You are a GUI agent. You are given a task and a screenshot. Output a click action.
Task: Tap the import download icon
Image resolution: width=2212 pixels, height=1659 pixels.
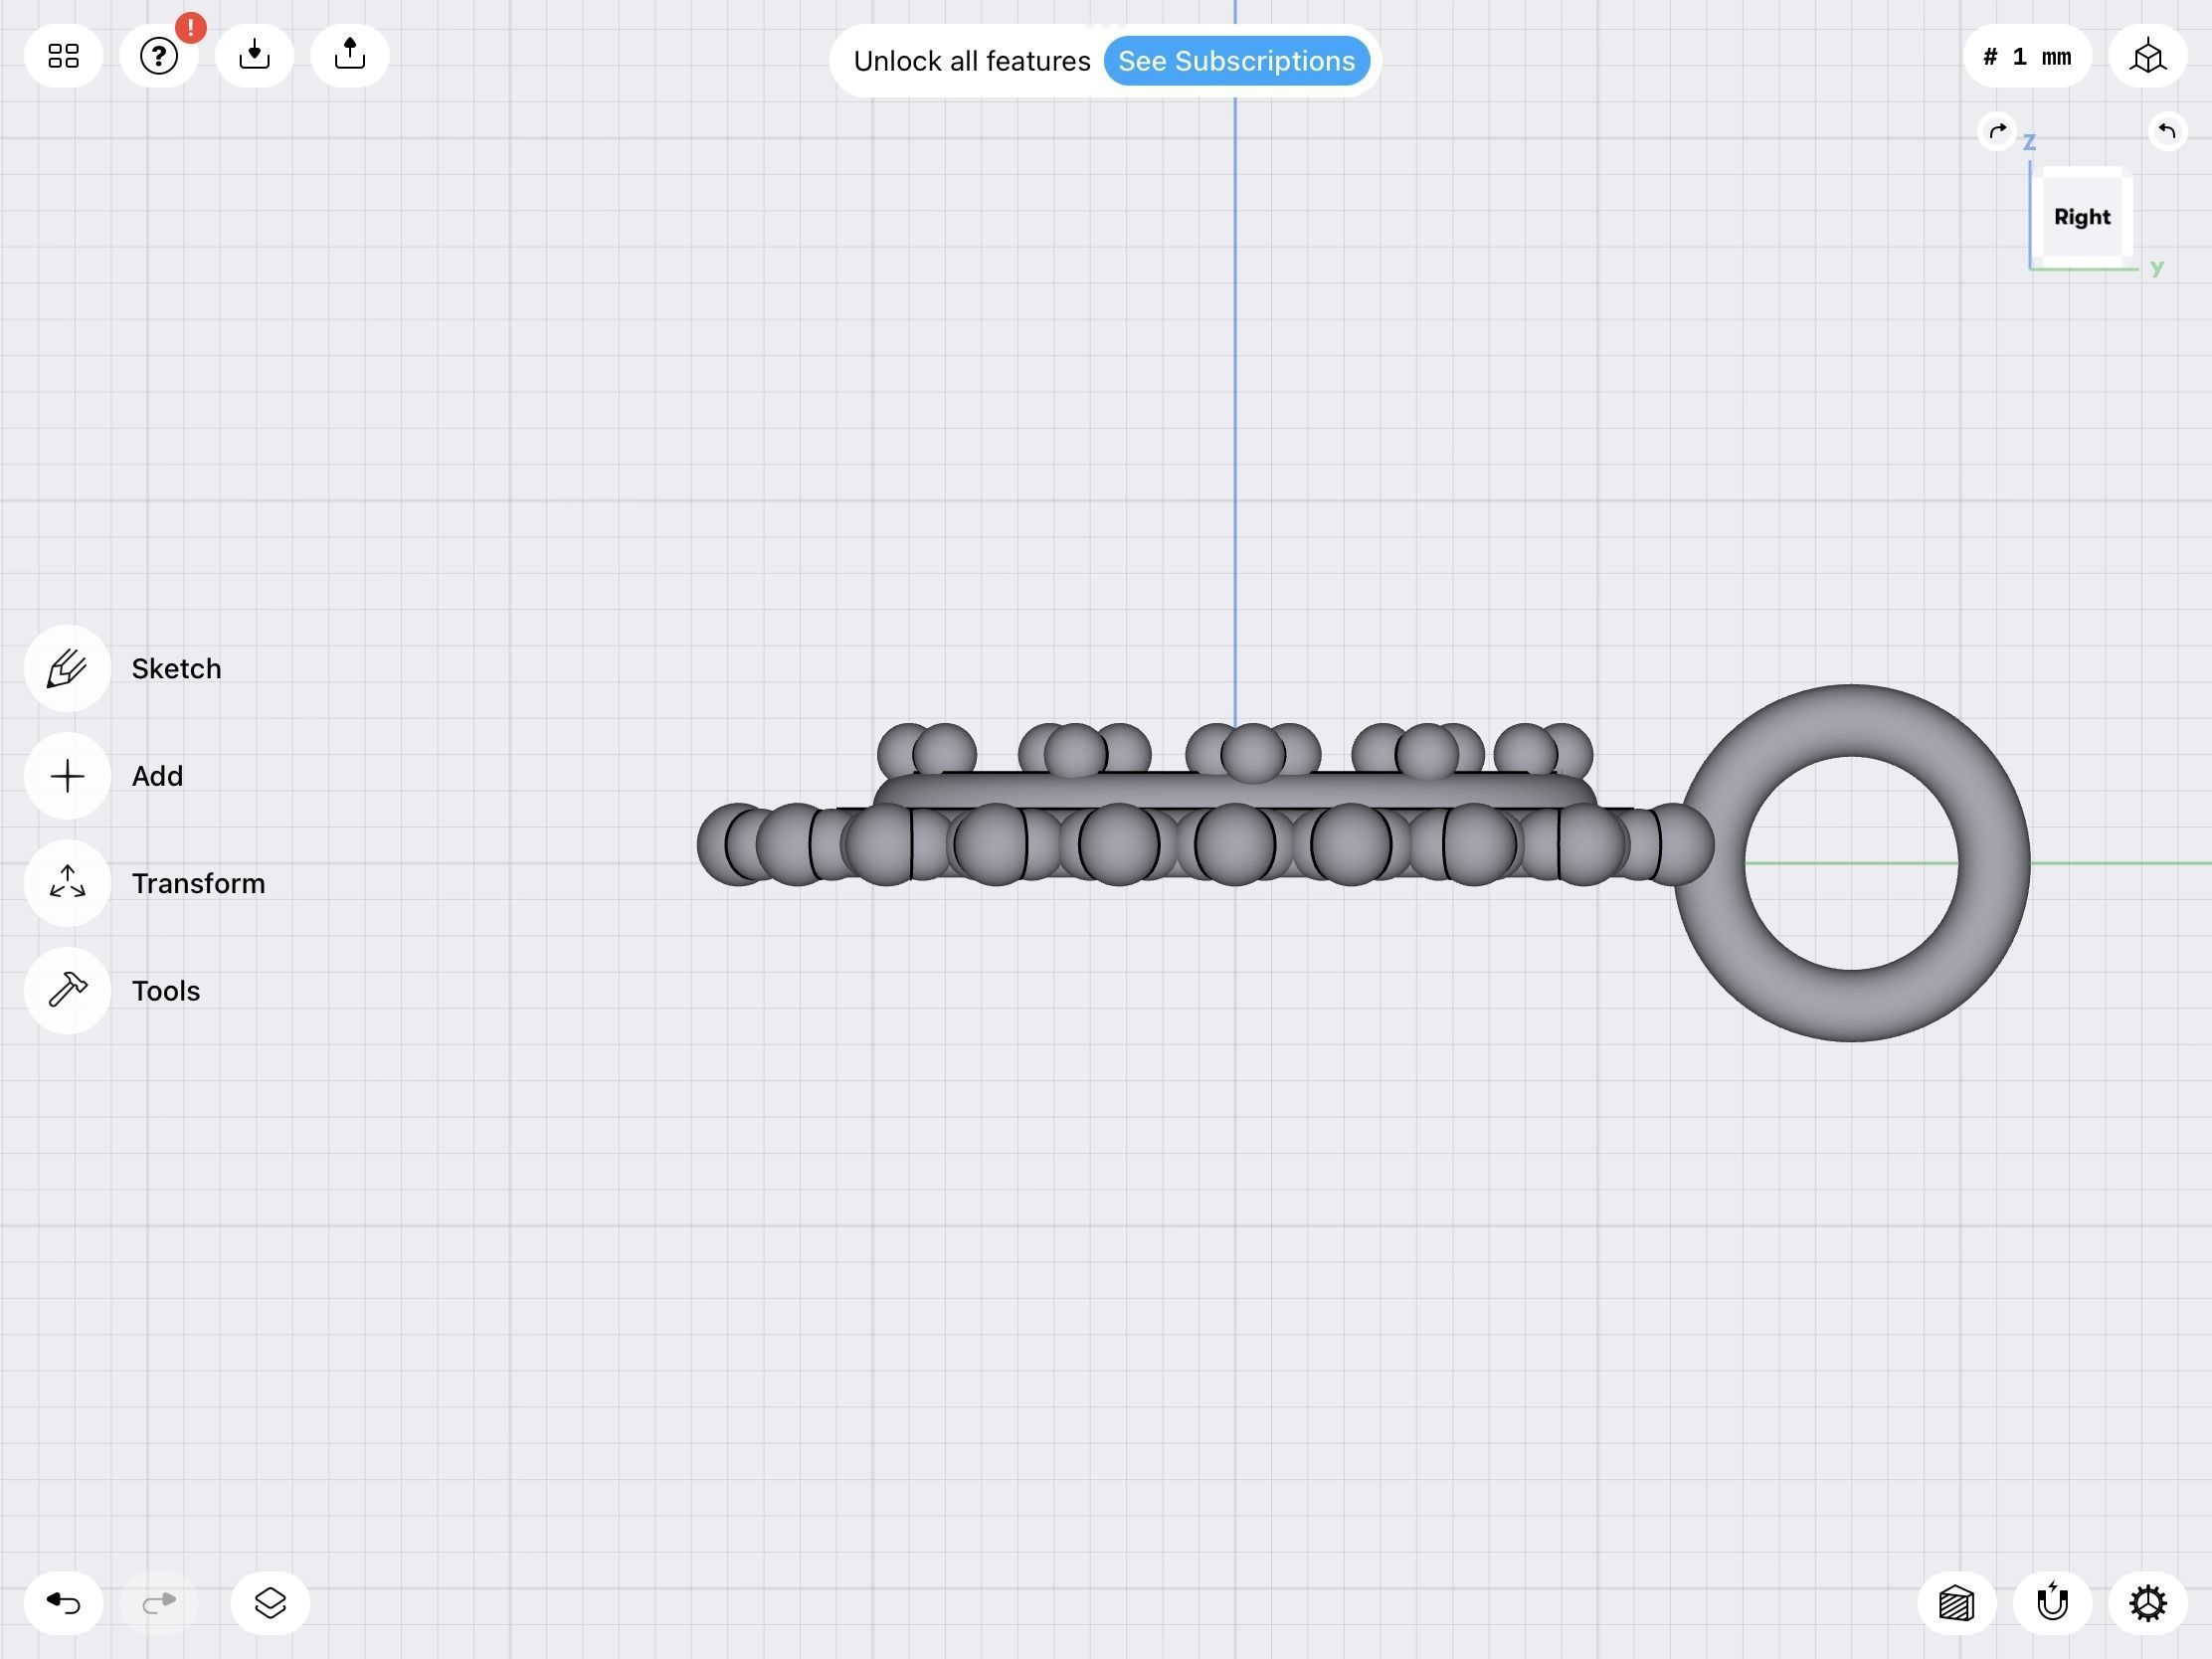[x=254, y=56]
